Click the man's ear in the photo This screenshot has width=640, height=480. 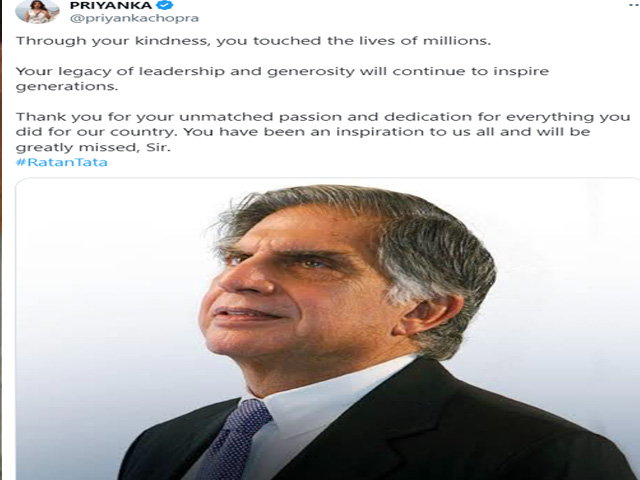[431, 314]
